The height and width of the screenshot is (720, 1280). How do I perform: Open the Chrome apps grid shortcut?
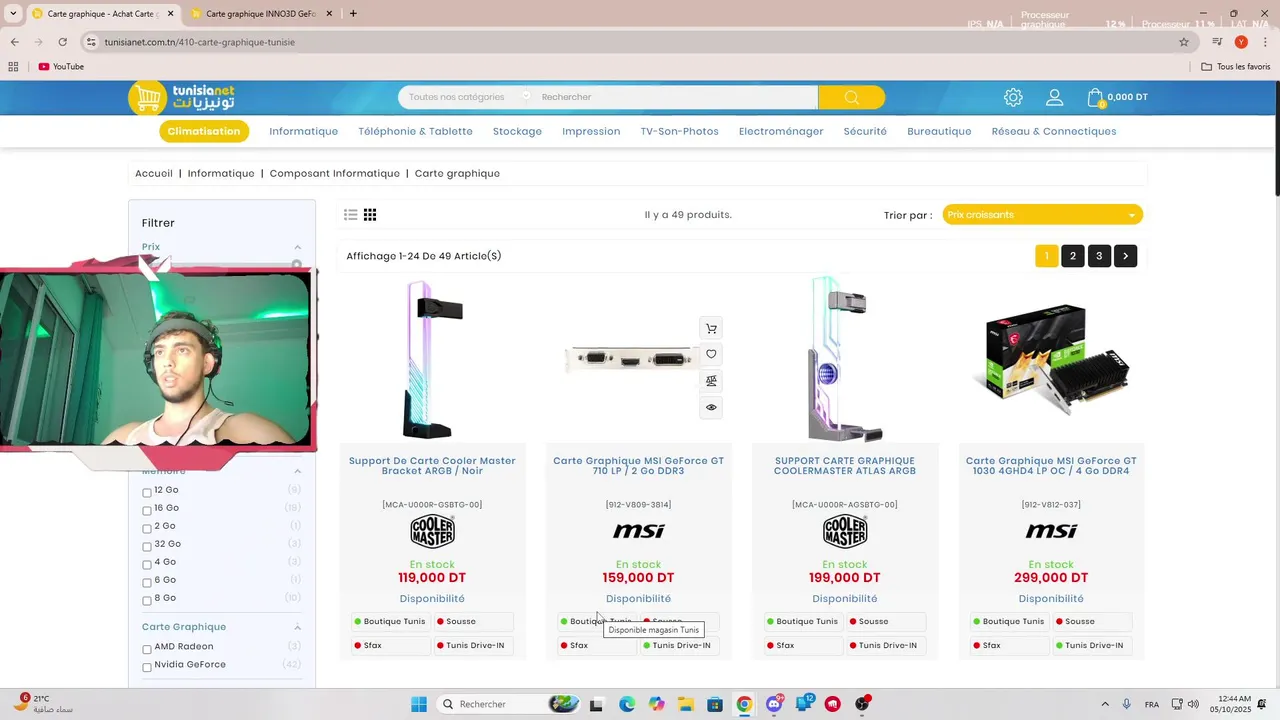pos(13,67)
